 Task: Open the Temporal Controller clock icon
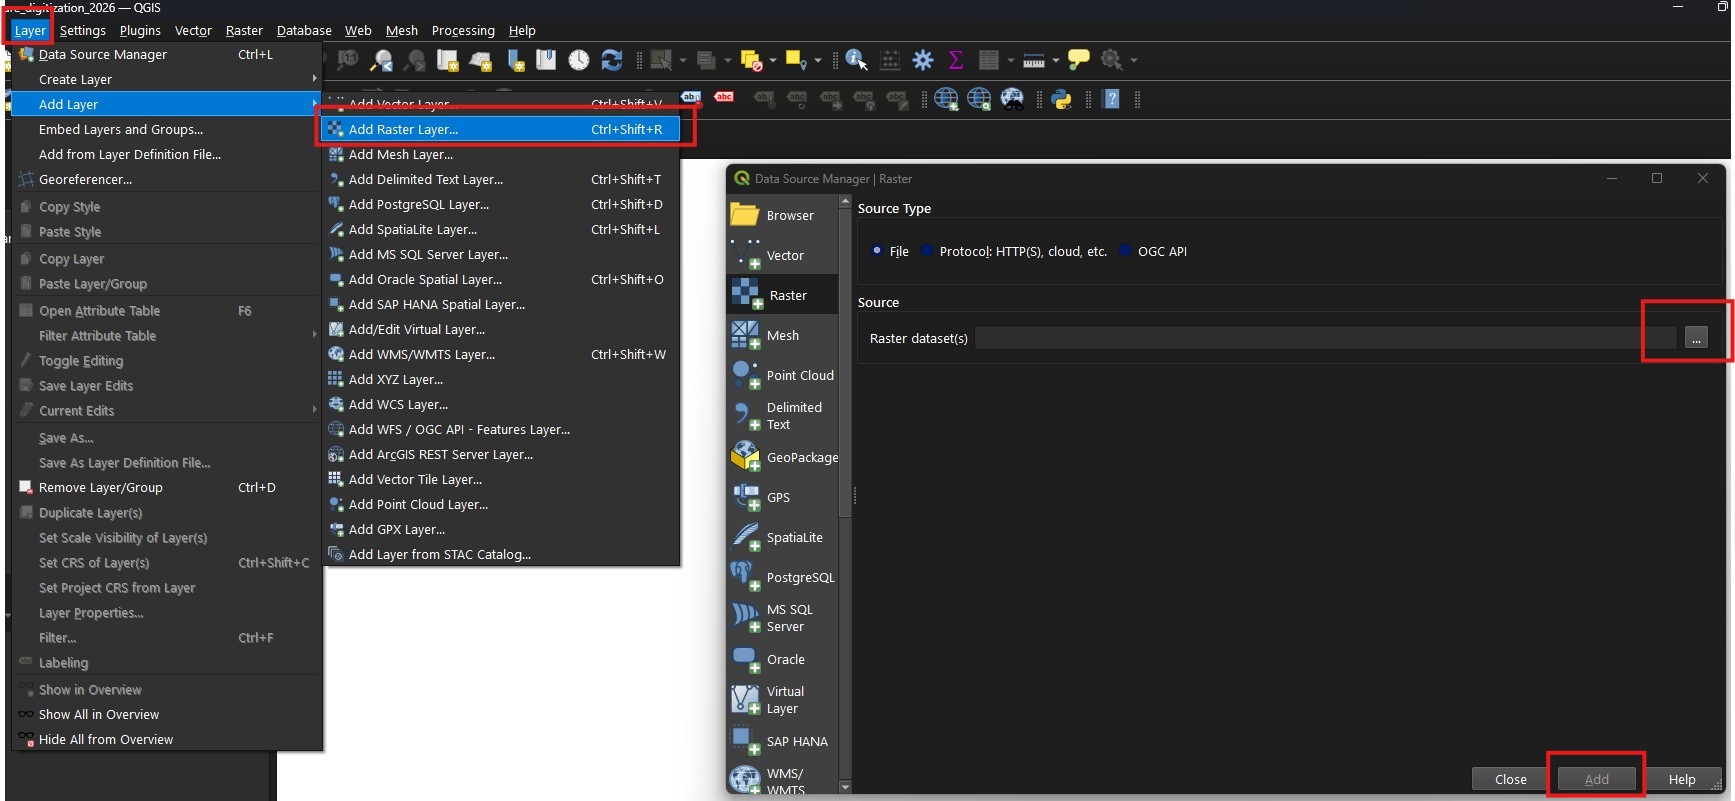(x=579, y=60)
